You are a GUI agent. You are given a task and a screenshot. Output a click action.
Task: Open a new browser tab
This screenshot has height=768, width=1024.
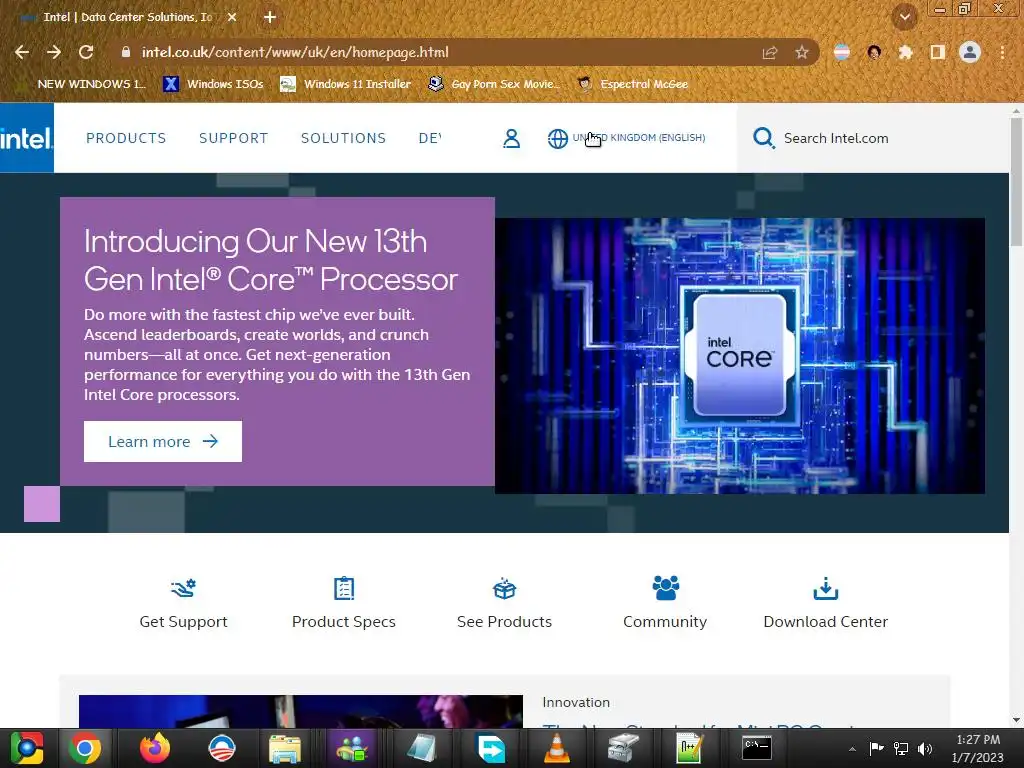point(270,17)
